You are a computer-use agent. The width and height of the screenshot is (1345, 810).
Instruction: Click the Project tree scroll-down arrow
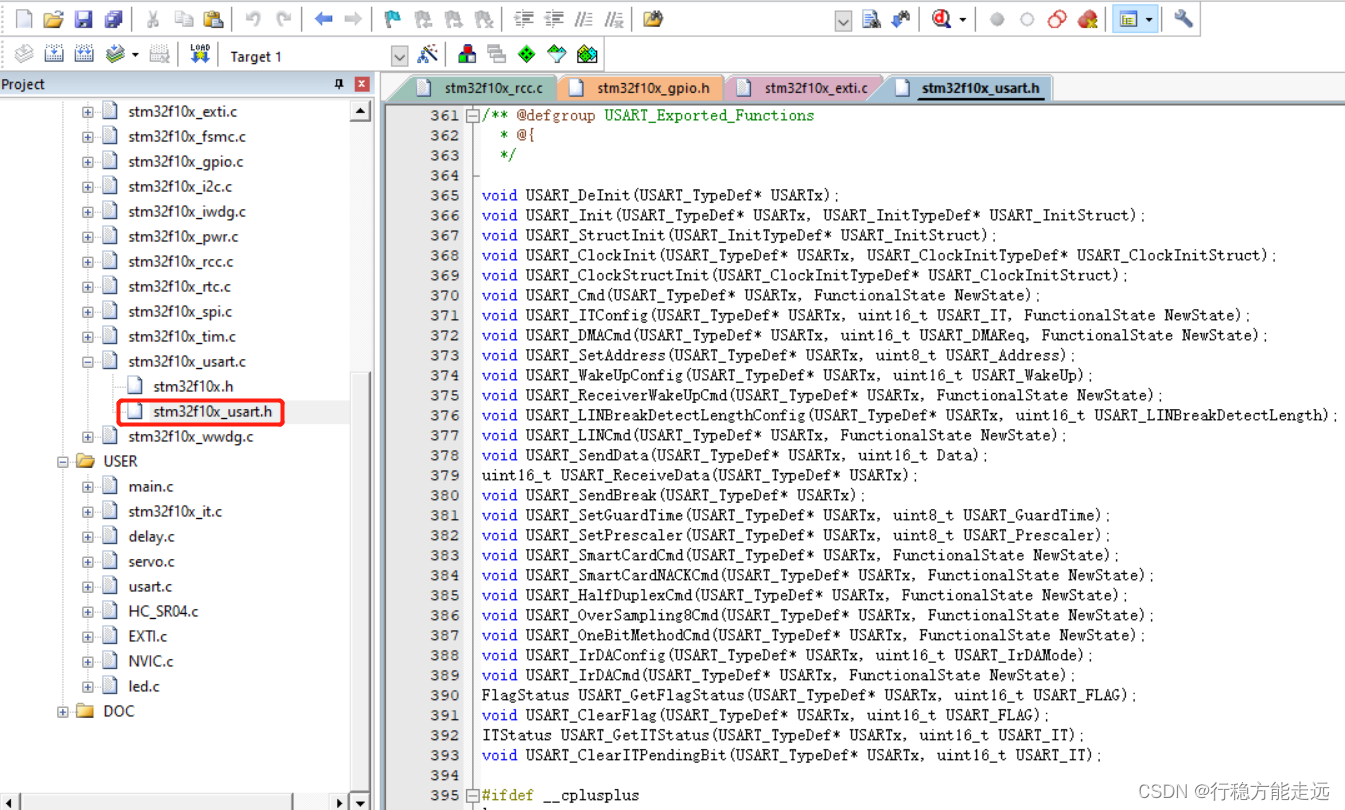tap(361, 801)
